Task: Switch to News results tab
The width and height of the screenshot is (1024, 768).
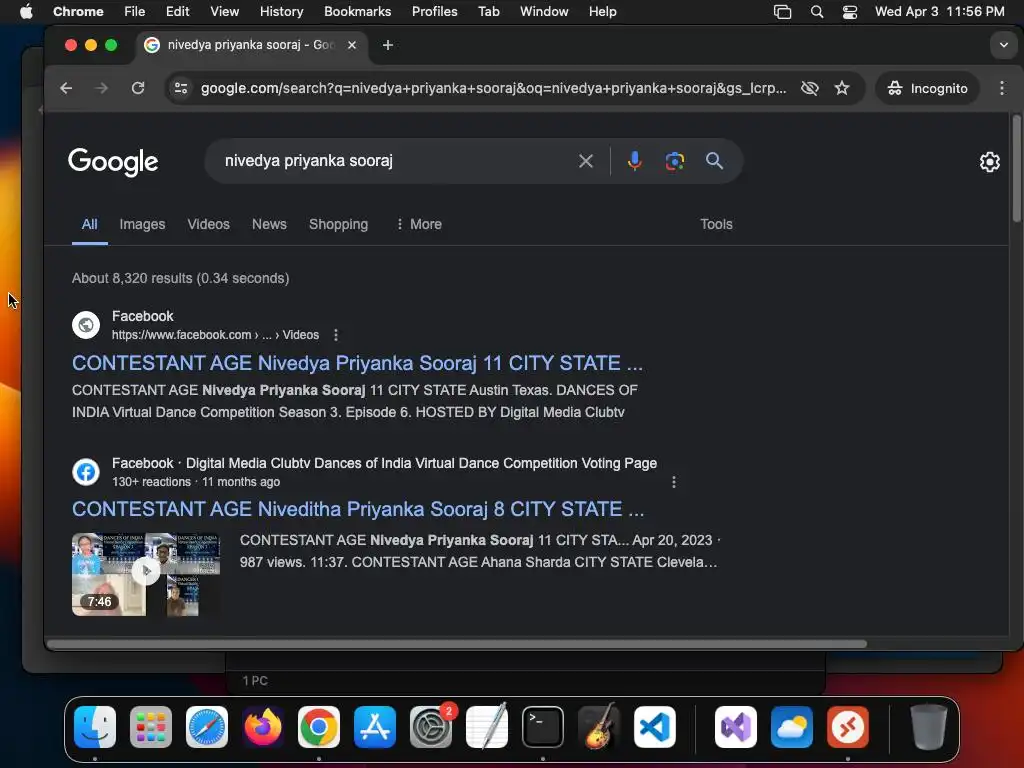Action: pos(269,225)
